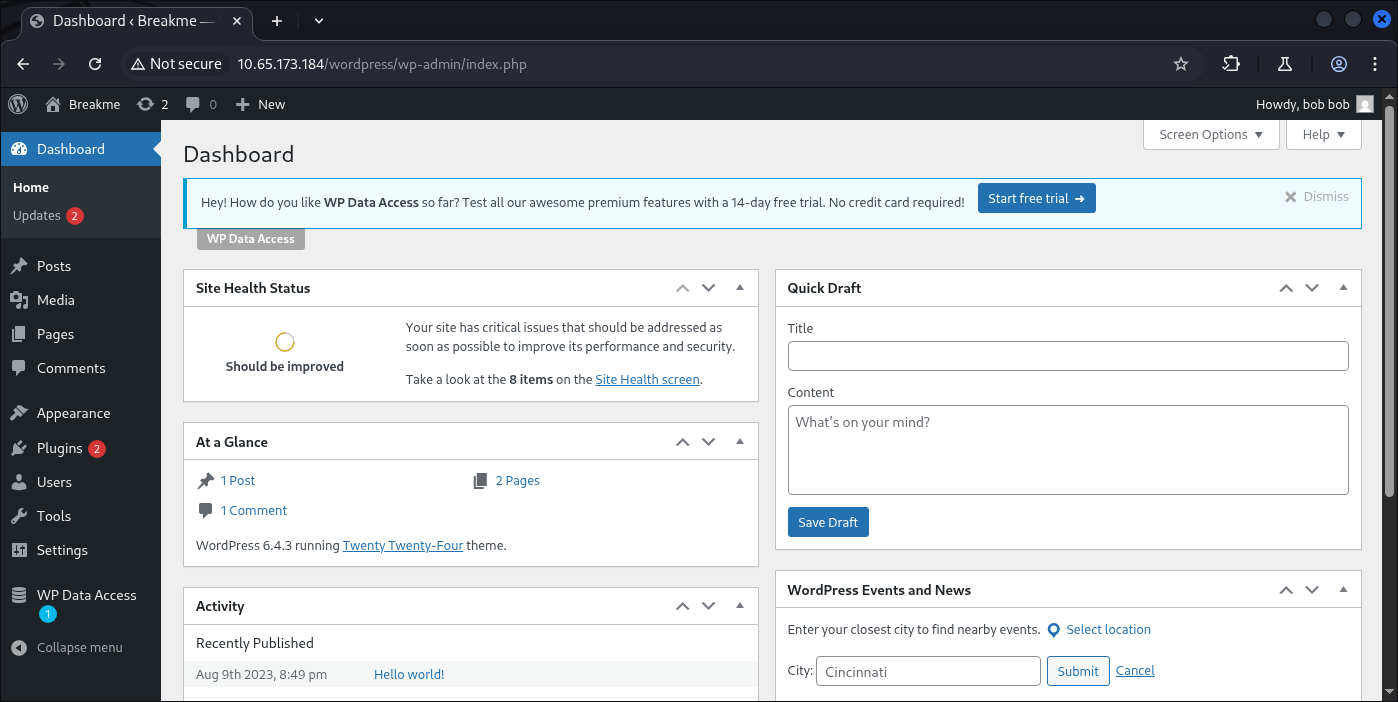Open bob bob user avatar
This screenshot has width=1398, height=702.
tap(1365, 104)
